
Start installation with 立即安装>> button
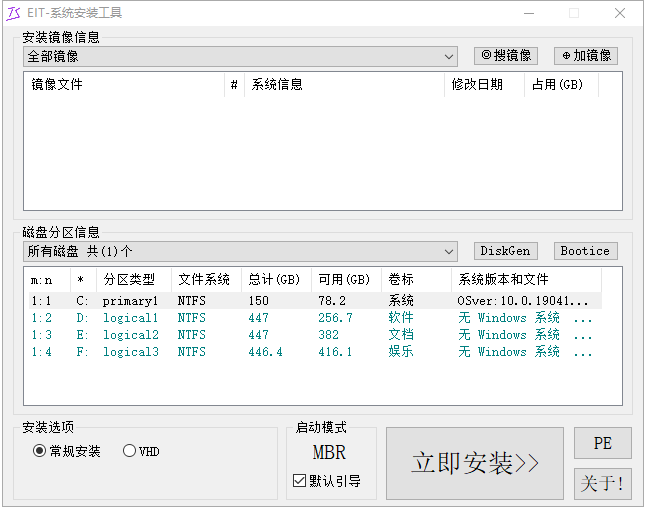coord(475,463)
